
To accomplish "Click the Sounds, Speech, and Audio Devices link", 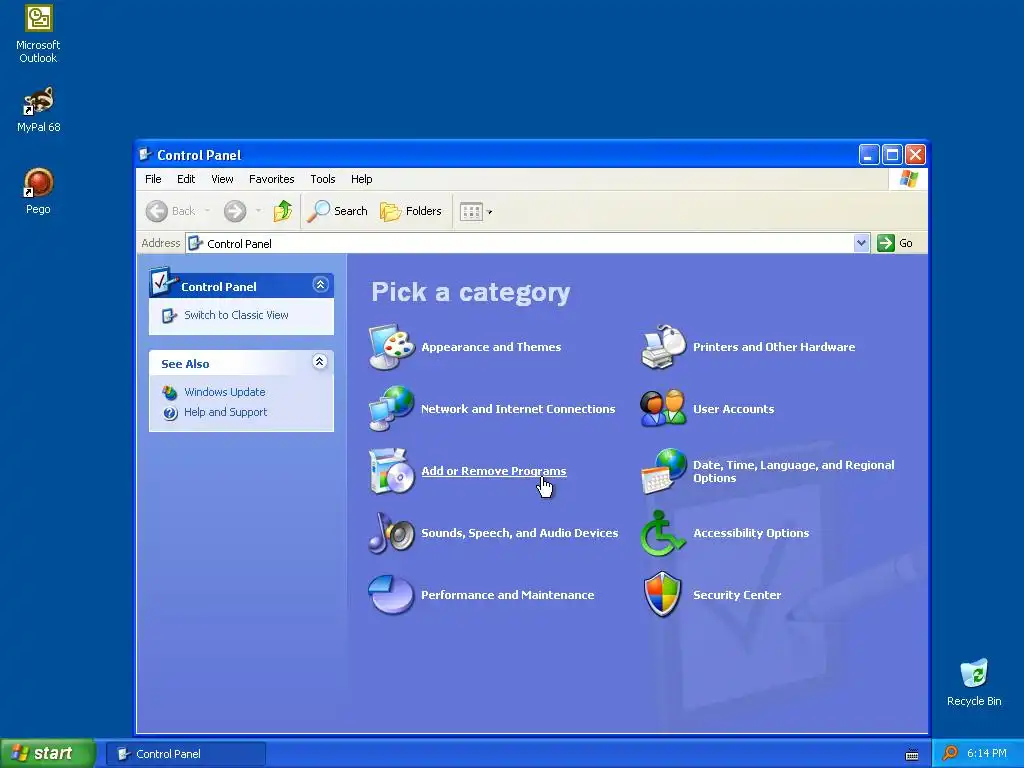I will [x=519, y=533].
